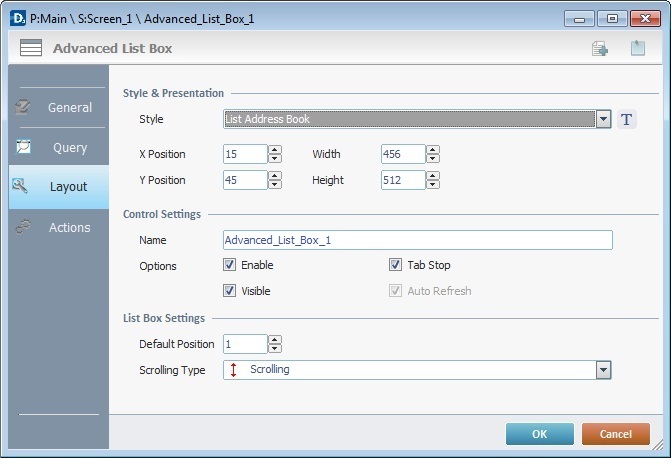Expand the Scrolling Type dropdown

pos(603,370)
